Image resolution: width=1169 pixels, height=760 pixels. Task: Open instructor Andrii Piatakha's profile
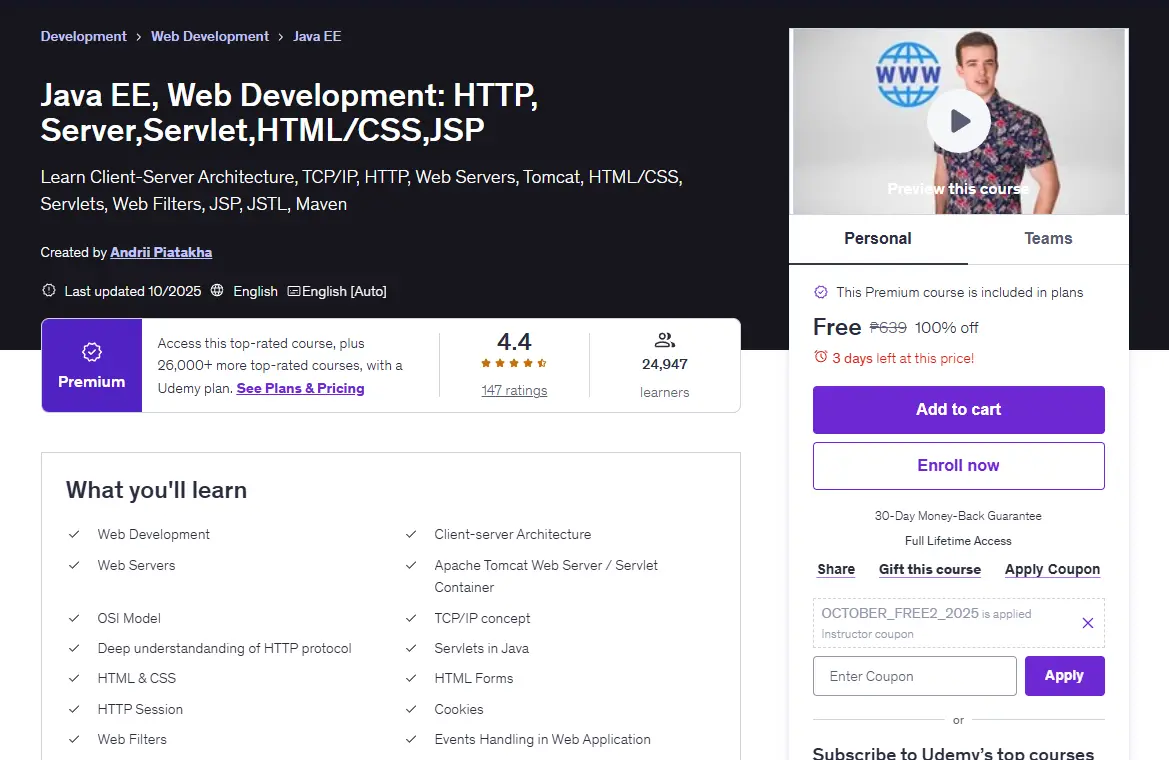coord(161,252)
